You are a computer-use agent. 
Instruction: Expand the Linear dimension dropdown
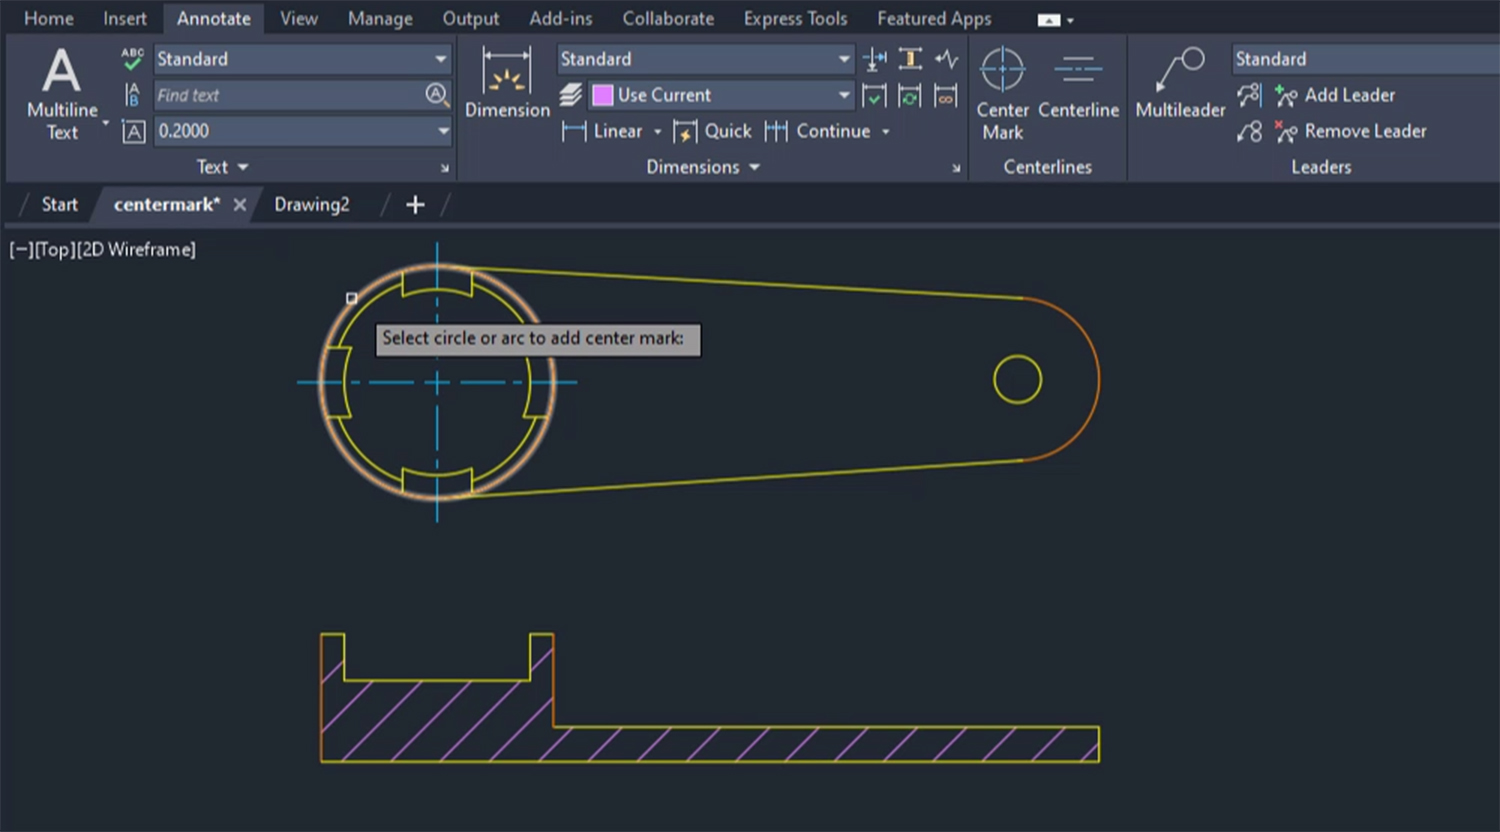[656, 131]
